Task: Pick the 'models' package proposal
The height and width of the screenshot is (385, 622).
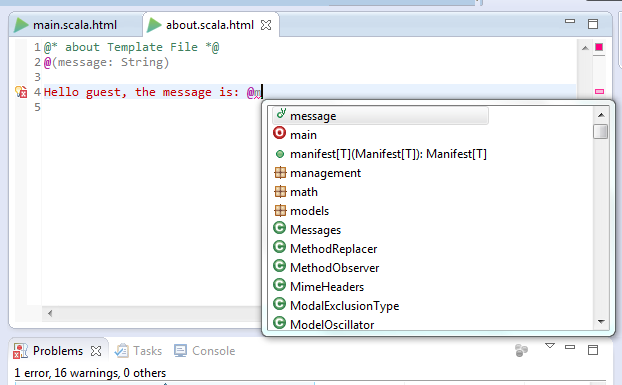Action: [309, 211]
